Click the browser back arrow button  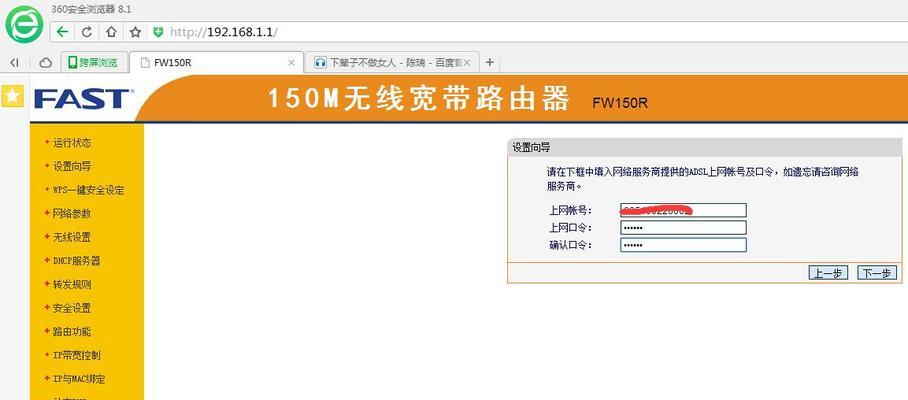click(x=63, y=32)
